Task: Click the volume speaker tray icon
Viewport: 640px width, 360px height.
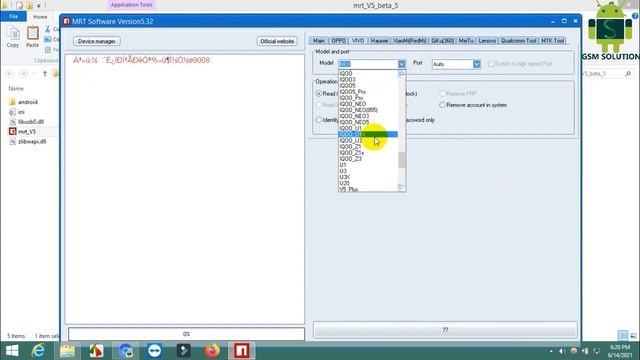Action: [x=562, y=351]
